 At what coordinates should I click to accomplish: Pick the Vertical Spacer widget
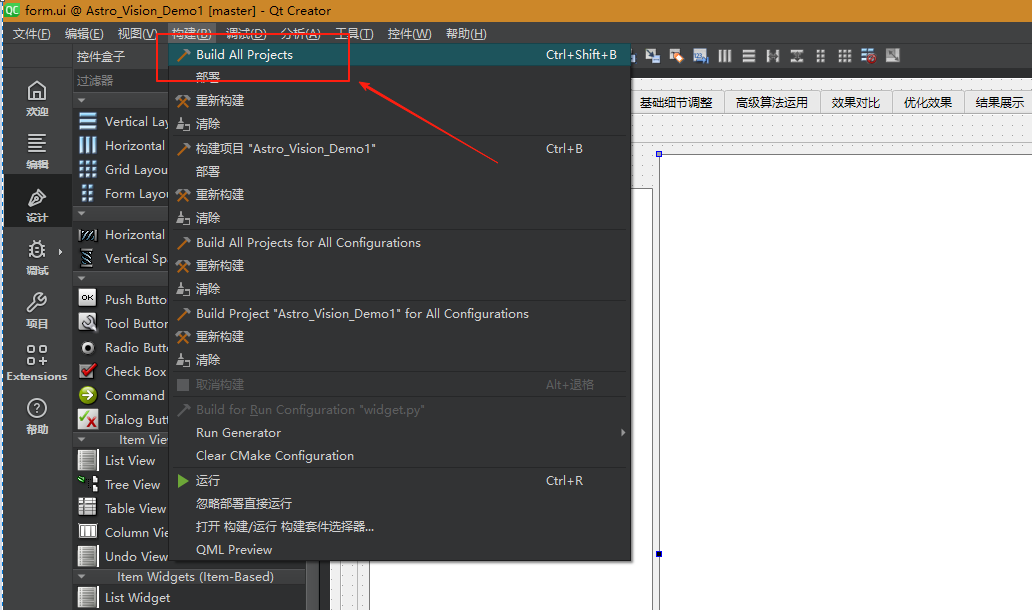122,259
